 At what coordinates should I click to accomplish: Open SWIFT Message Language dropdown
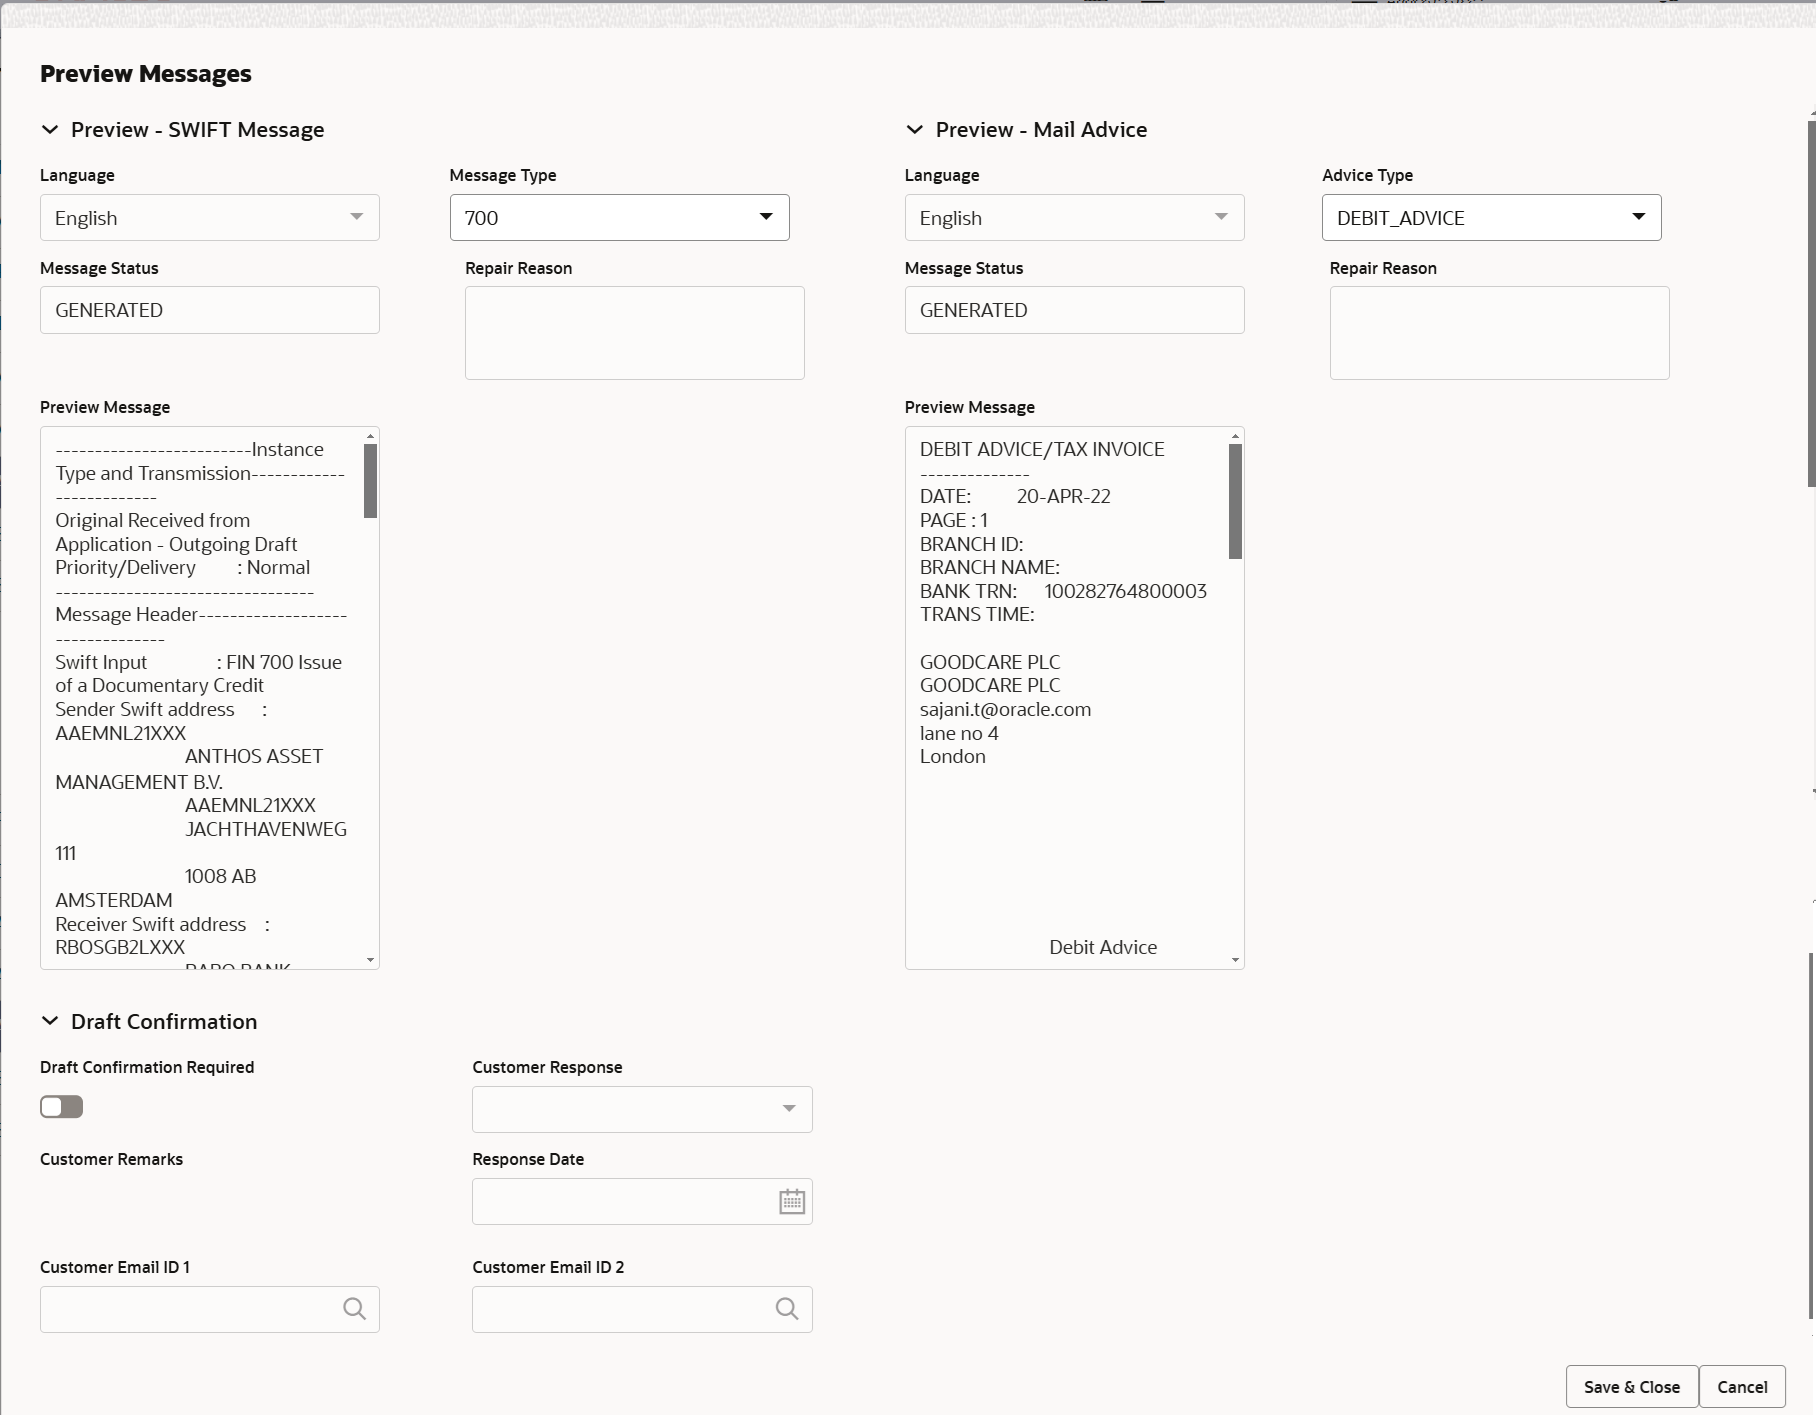(x=210, y=217)
